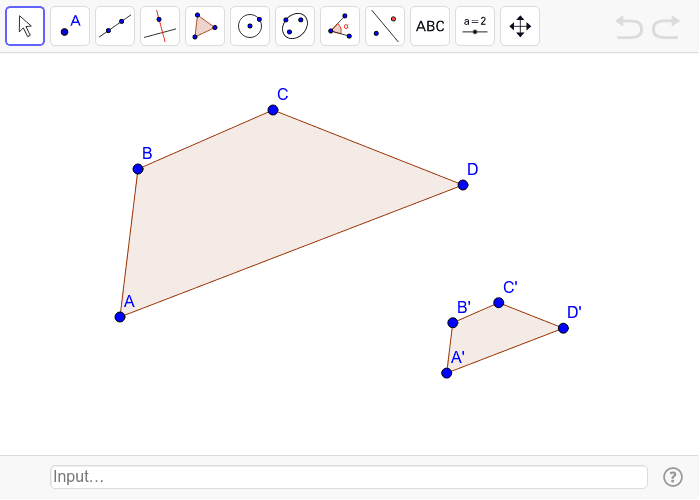Select point C' of small quadrilateral

click(x=499, y=303)
